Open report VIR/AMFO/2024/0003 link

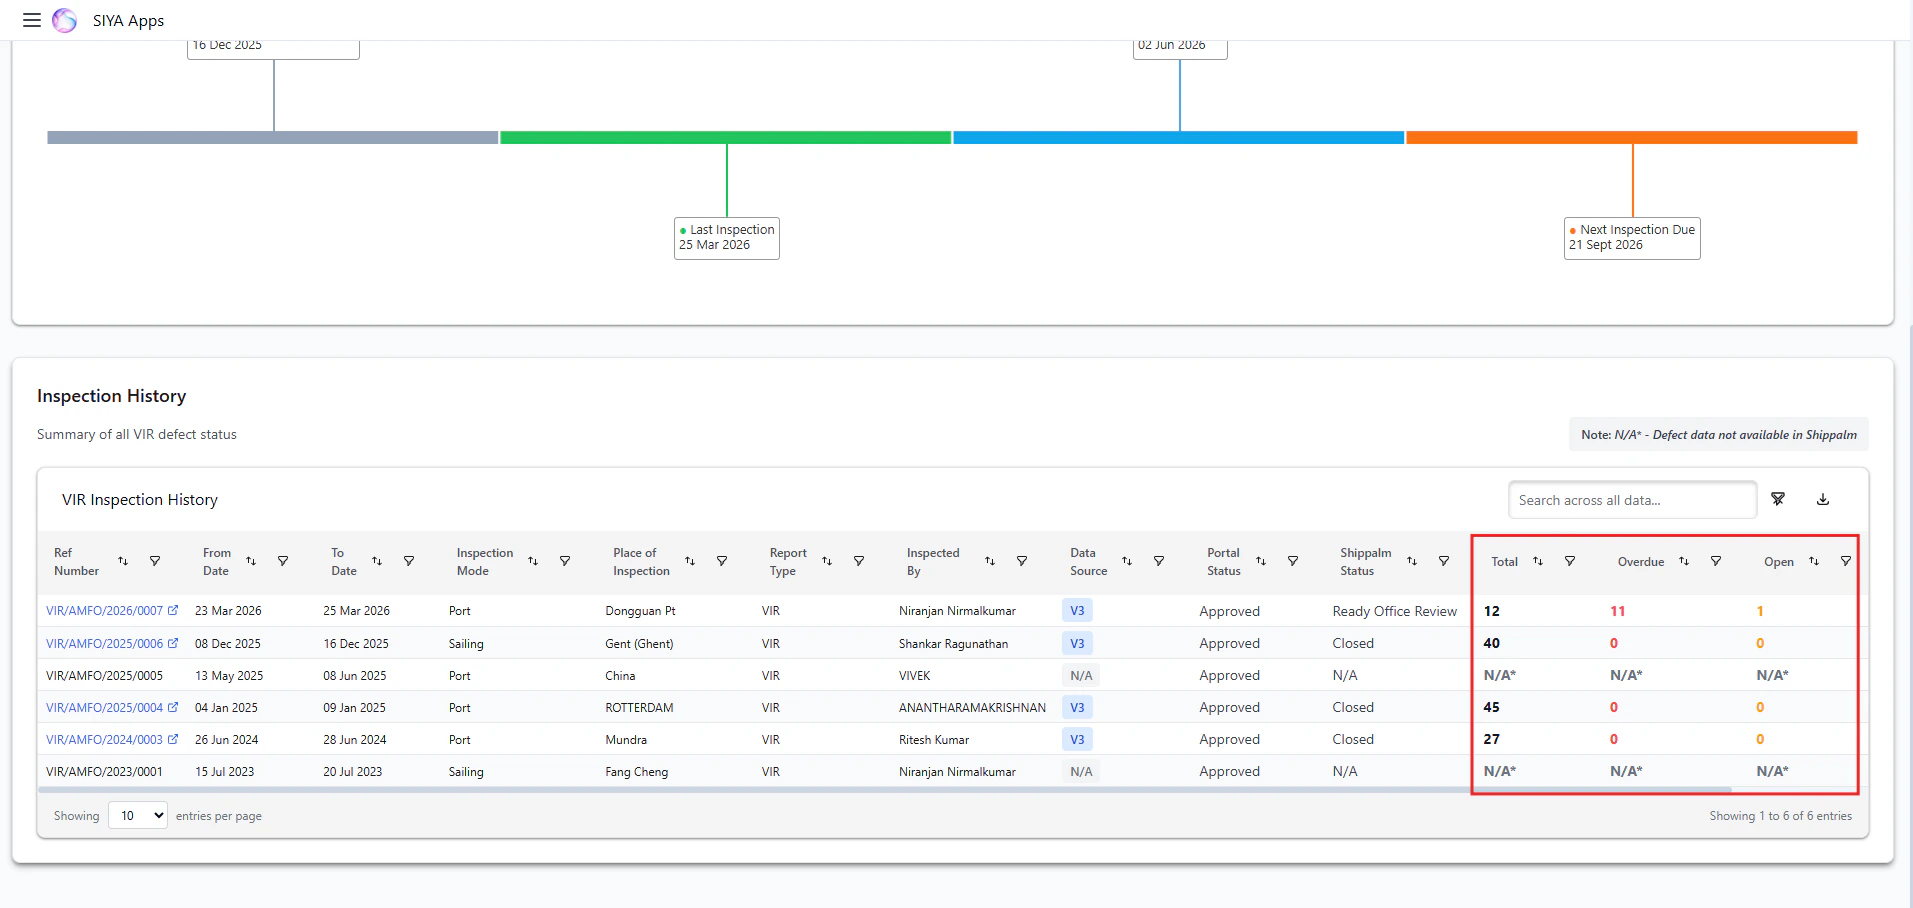[111, 739]
